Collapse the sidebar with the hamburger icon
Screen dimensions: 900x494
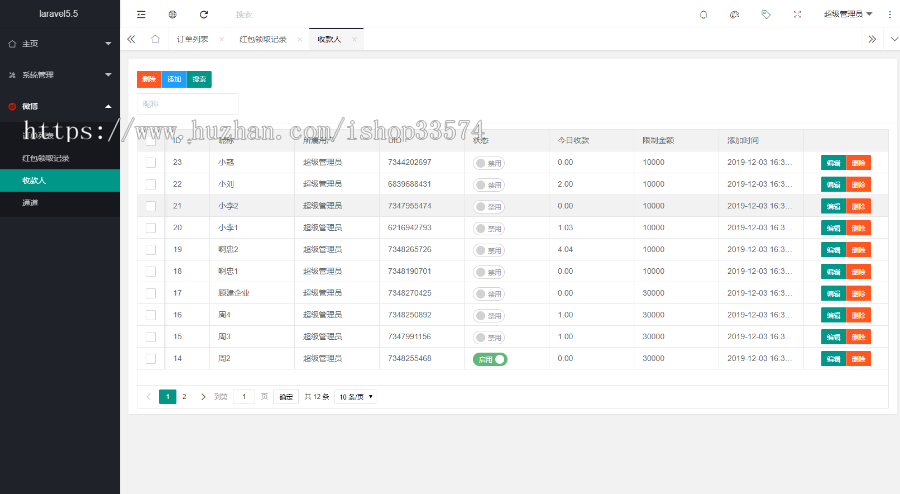click(x=141, y=14)
